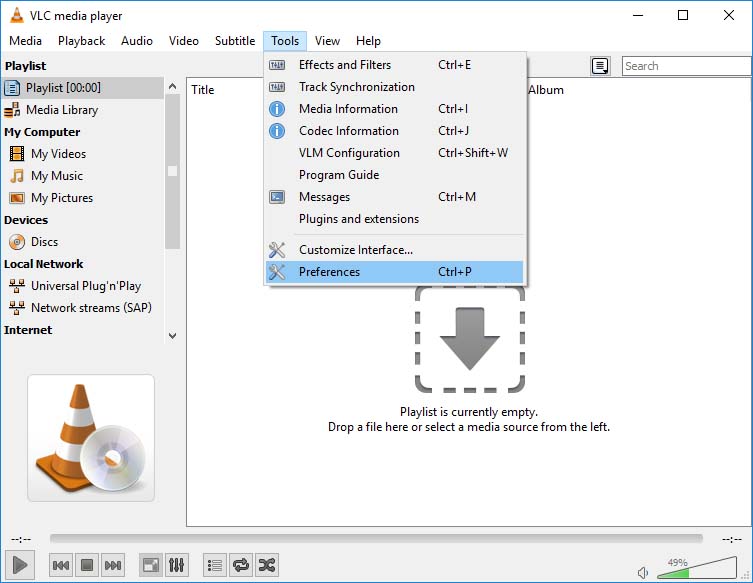Click the Media Information info icon

coord(277,109)
